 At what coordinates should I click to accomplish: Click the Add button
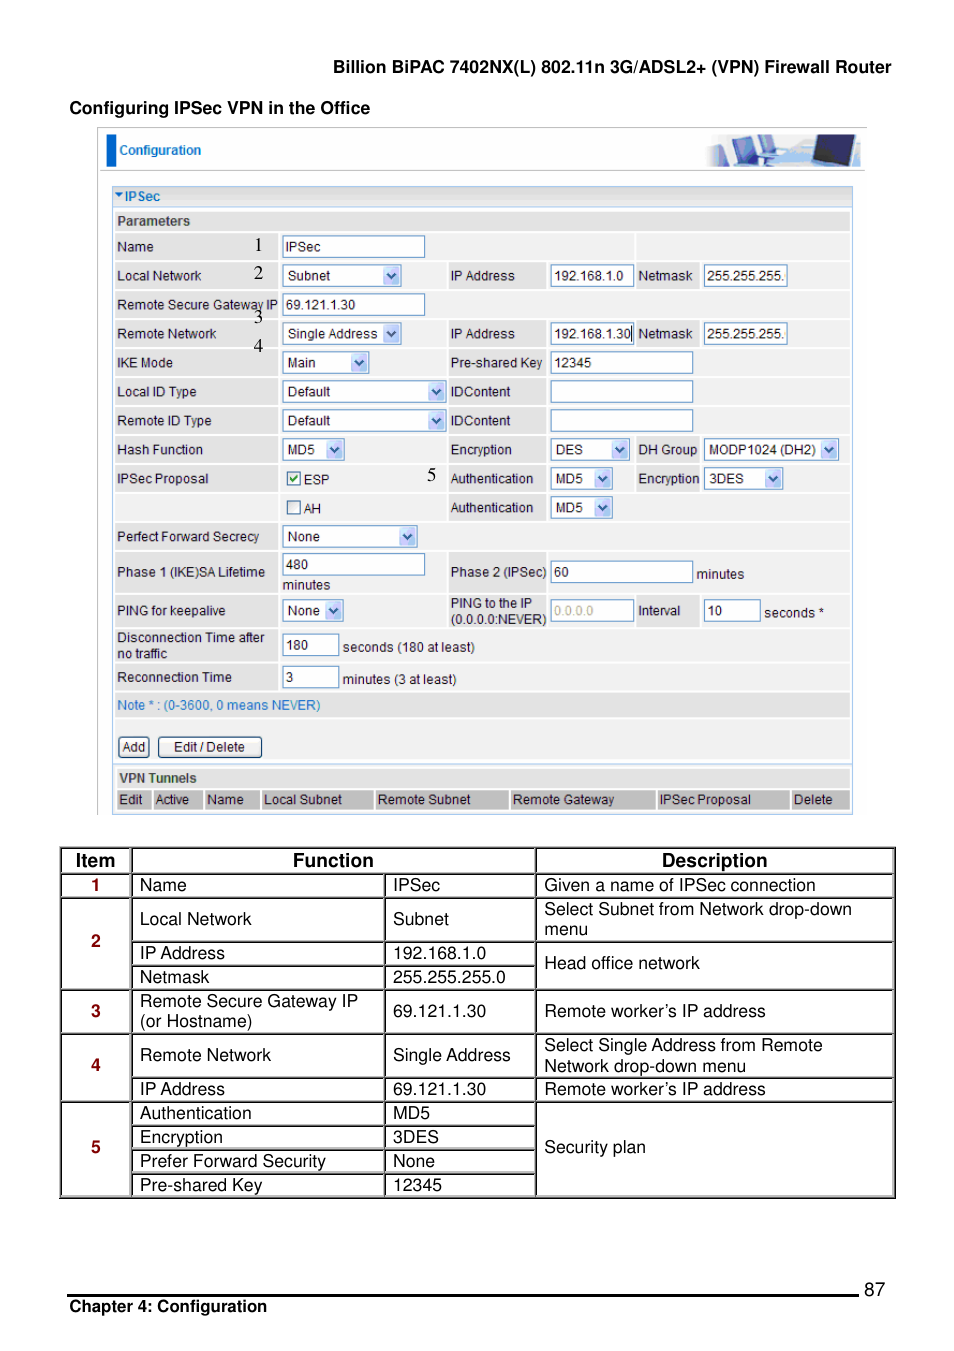coord(134,747)
